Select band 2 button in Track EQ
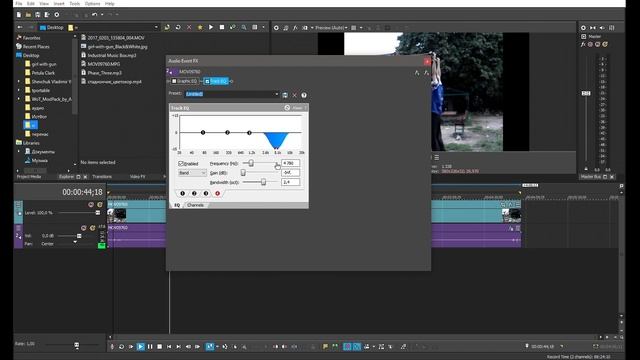The image size is (640, 360). (x=194, y=193)
